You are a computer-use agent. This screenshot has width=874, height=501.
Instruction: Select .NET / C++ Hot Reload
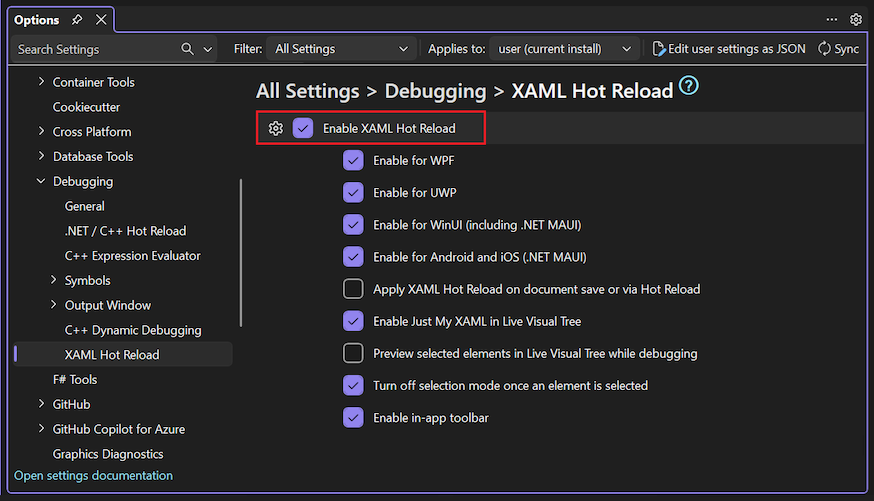click(x=125, y=231)
